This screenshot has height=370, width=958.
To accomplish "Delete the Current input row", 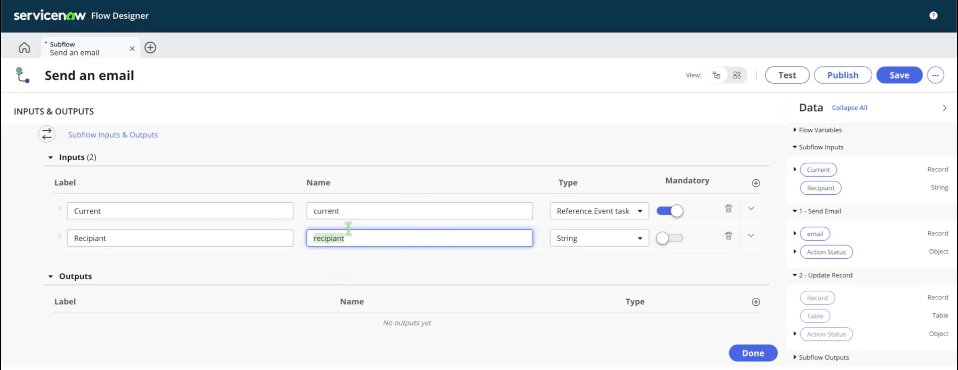I will pyautogui.click(x=728, y=208).
